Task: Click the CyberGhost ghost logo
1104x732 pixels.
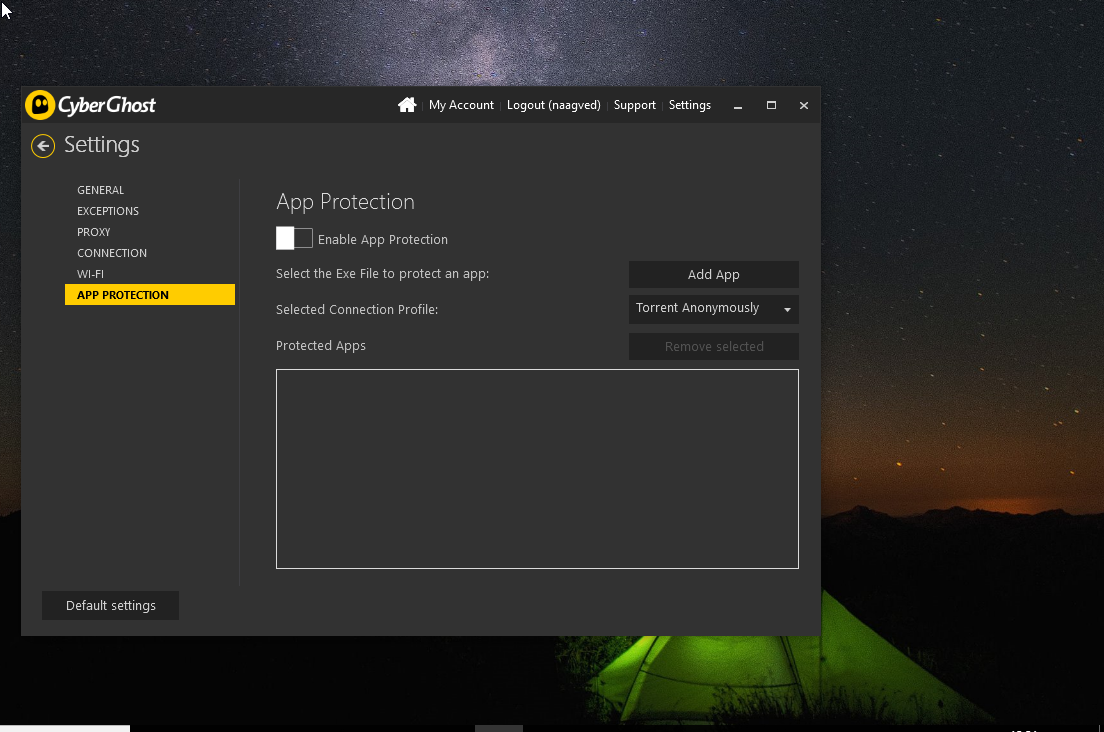Action: (40, 105)
